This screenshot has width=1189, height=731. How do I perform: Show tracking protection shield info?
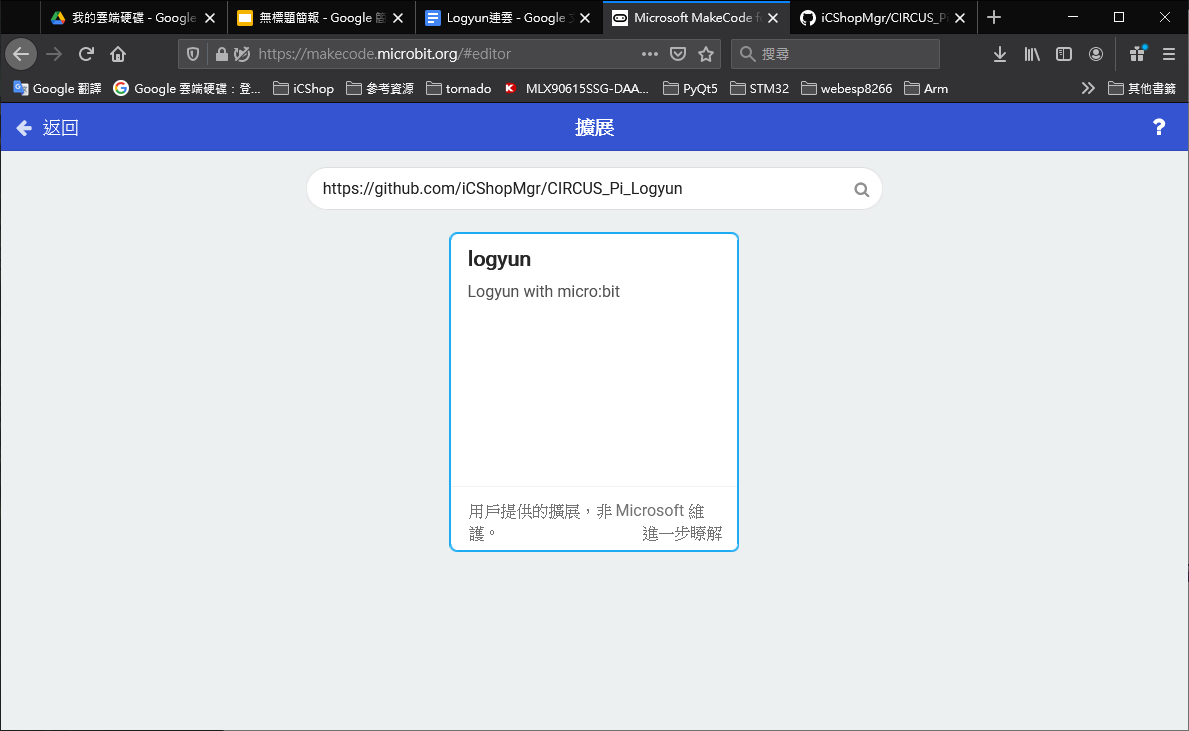click(x=193, y=54)
